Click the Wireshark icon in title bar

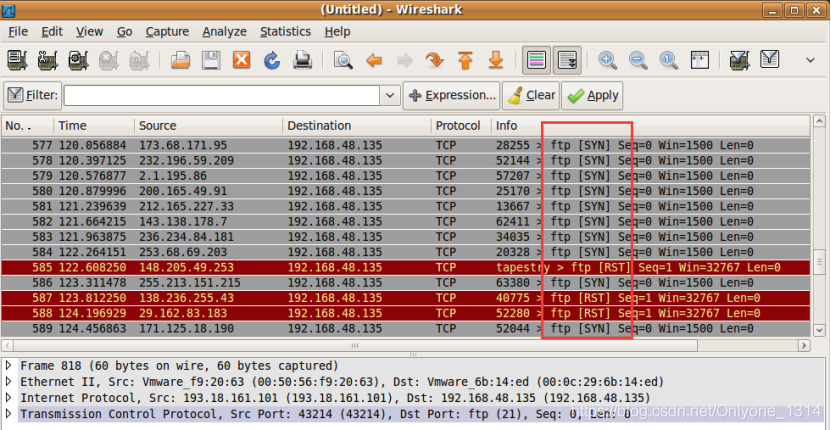pos(9,10)
